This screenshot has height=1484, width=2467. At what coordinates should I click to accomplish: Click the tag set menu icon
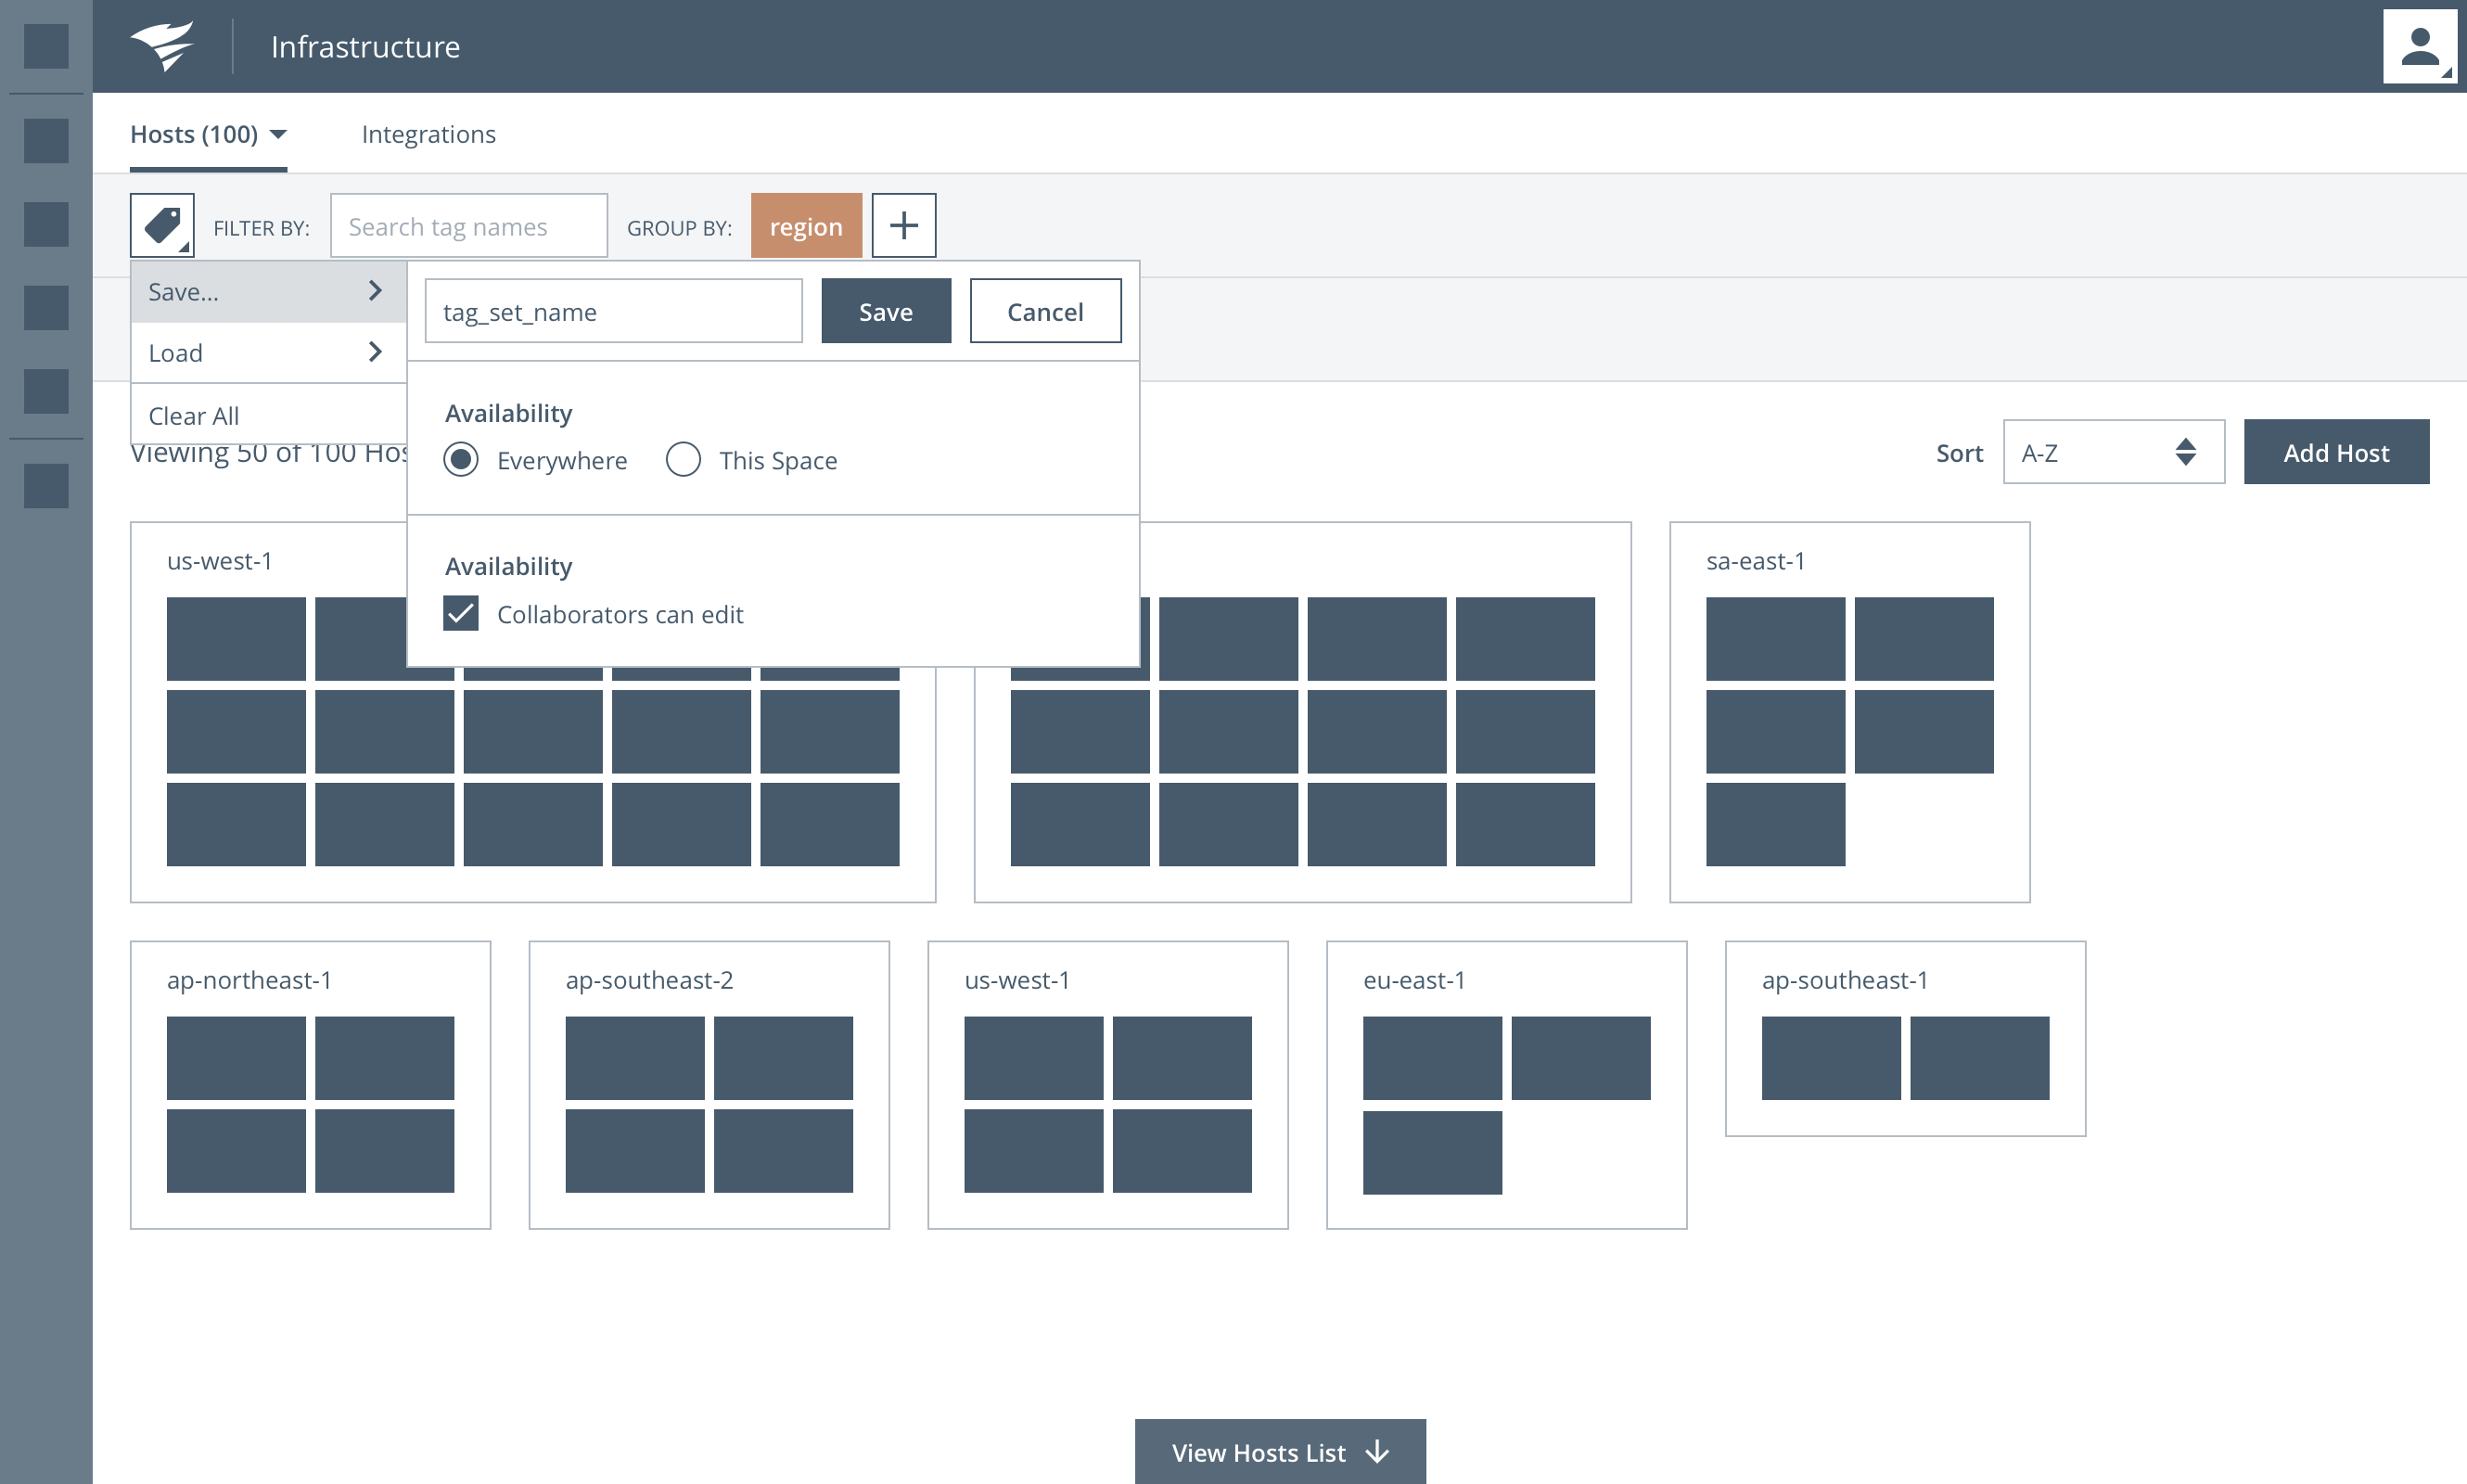point(162,226)
